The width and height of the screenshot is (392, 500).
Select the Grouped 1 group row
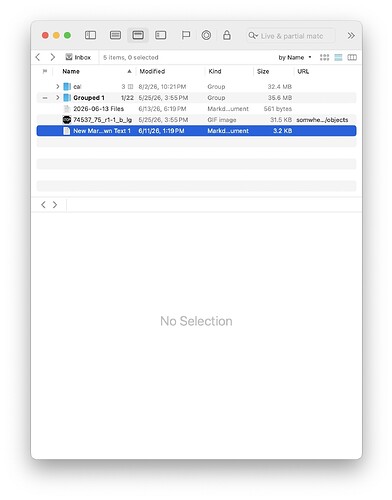click(x=196, y=98)
